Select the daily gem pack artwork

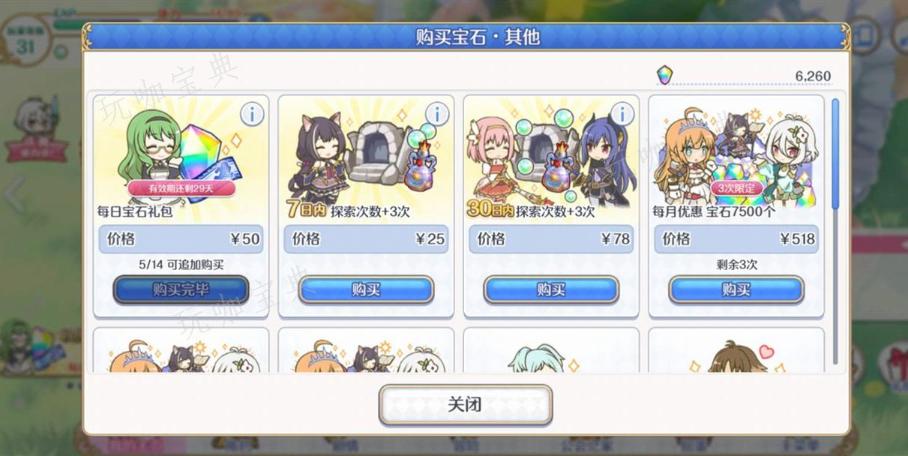181,155
